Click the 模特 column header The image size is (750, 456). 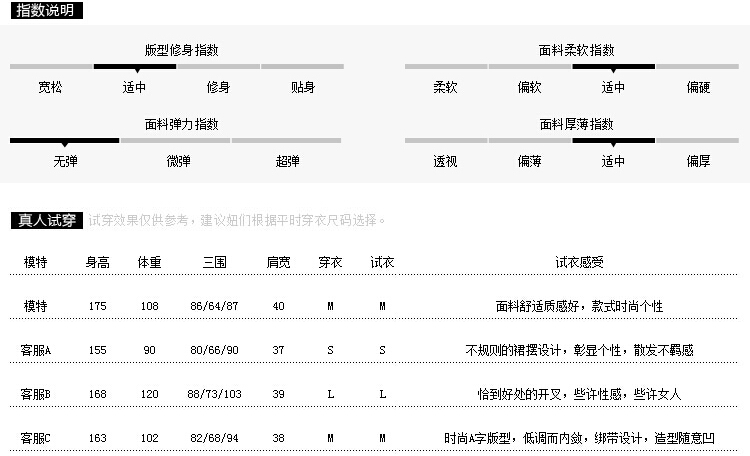point(35,262)
